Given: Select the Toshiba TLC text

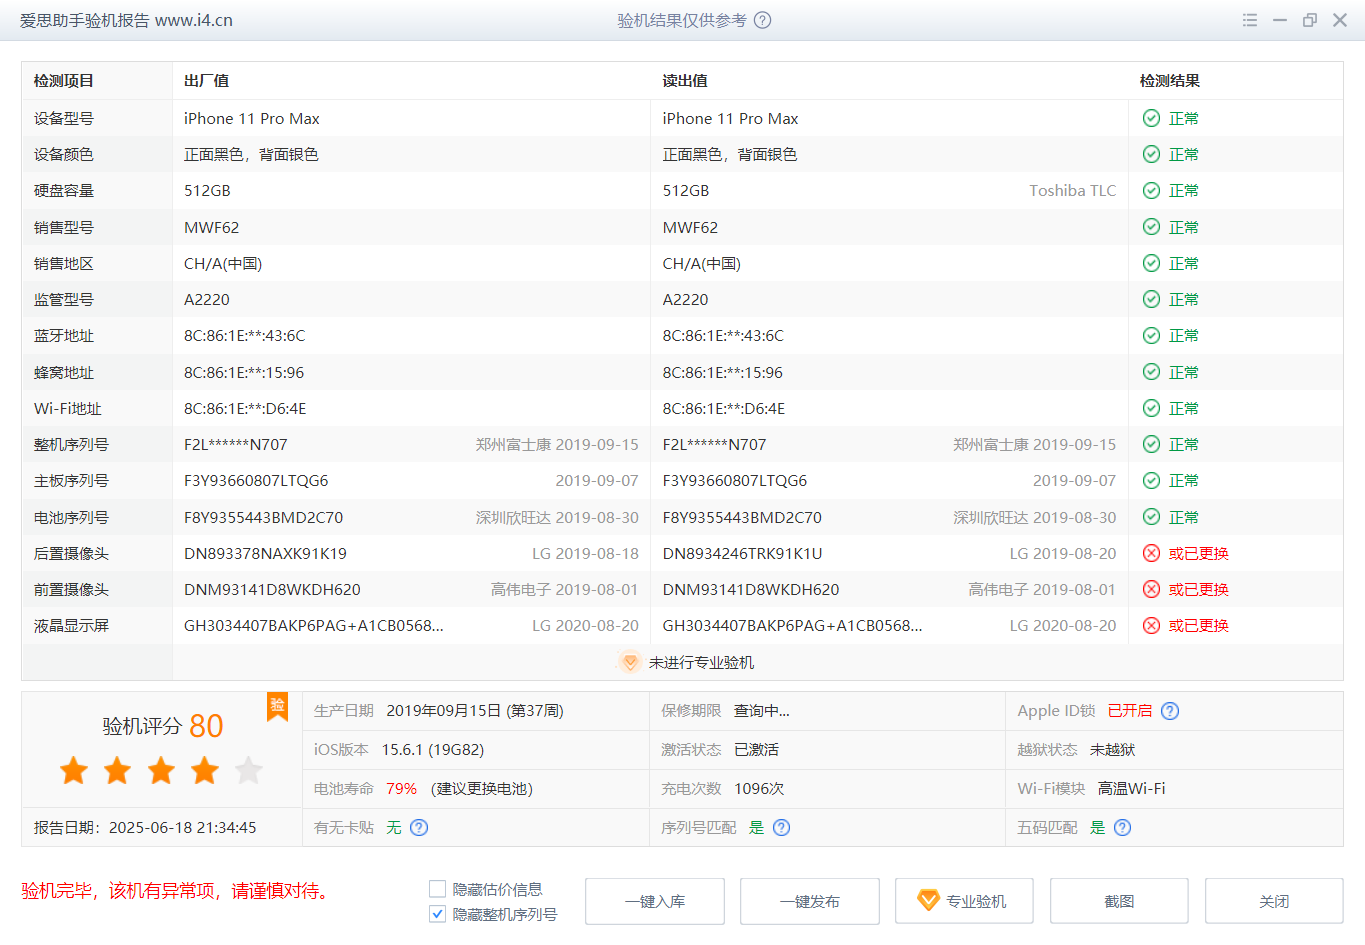Looking at the screenshot, I should click(1072, 190).
